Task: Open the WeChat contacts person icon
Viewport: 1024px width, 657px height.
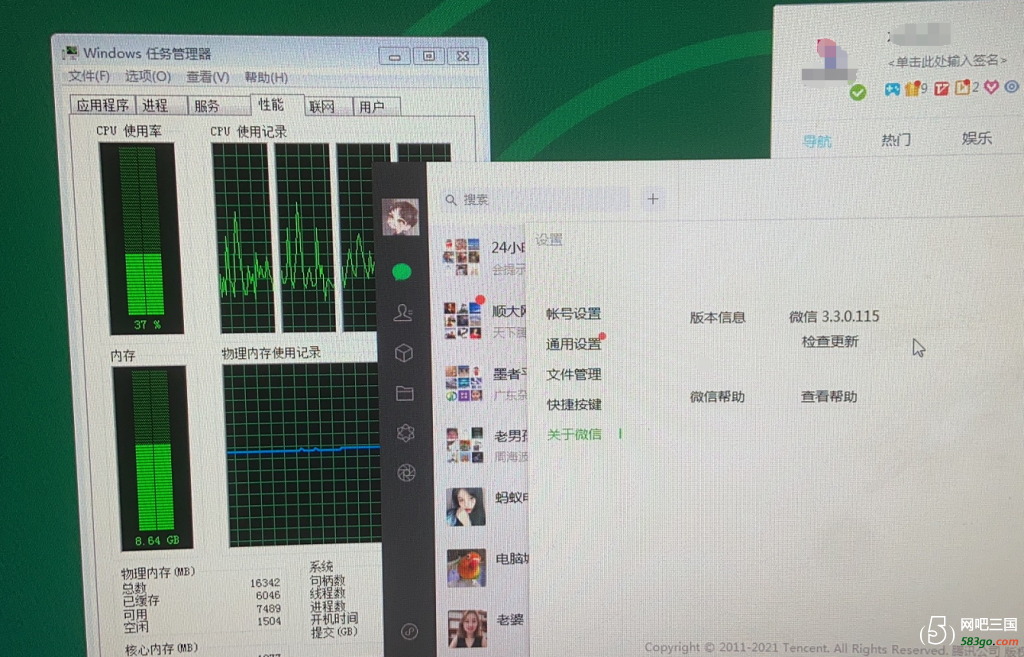Action: coord(403,313)
